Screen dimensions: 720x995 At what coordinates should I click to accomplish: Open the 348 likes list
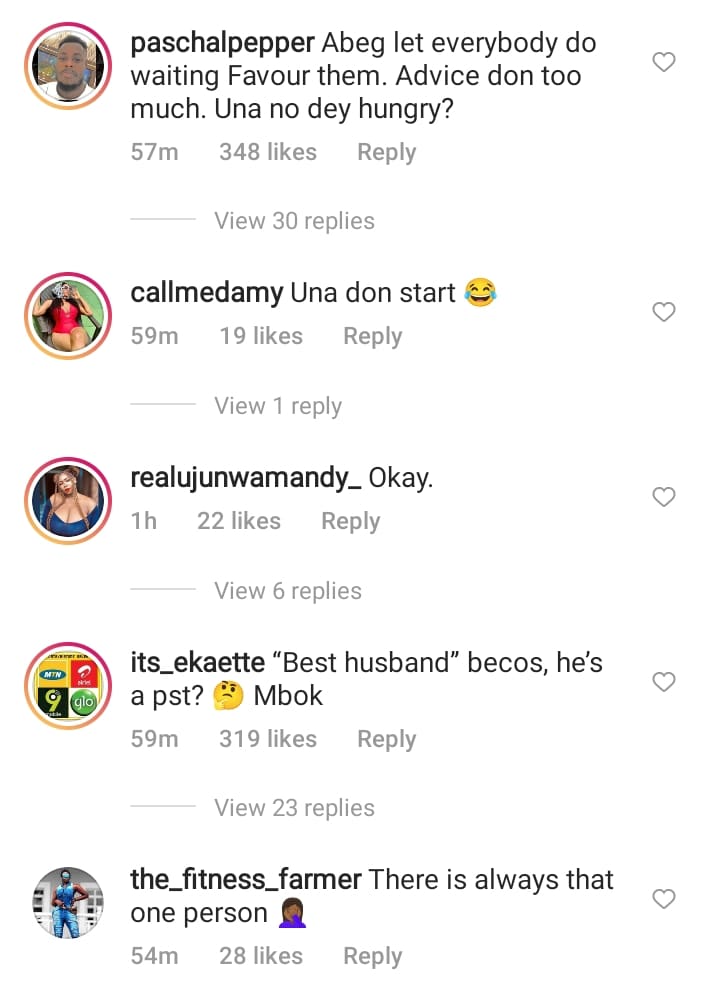(267, 153)
